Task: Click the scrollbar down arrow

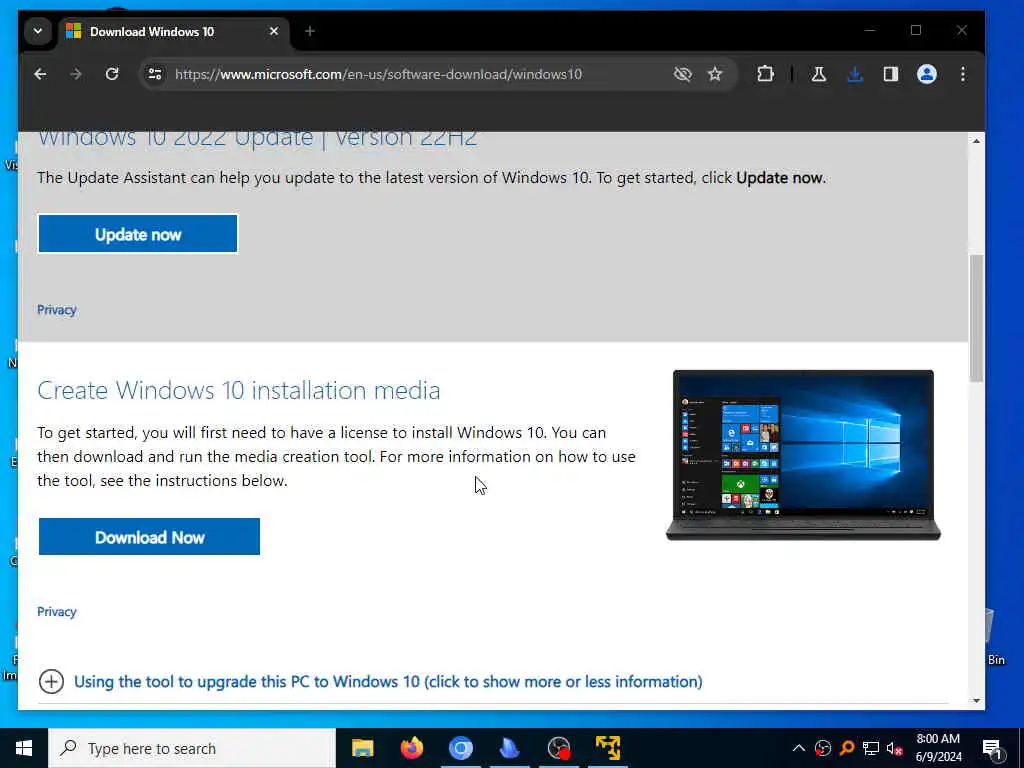Action: click(x=976, y=701)
